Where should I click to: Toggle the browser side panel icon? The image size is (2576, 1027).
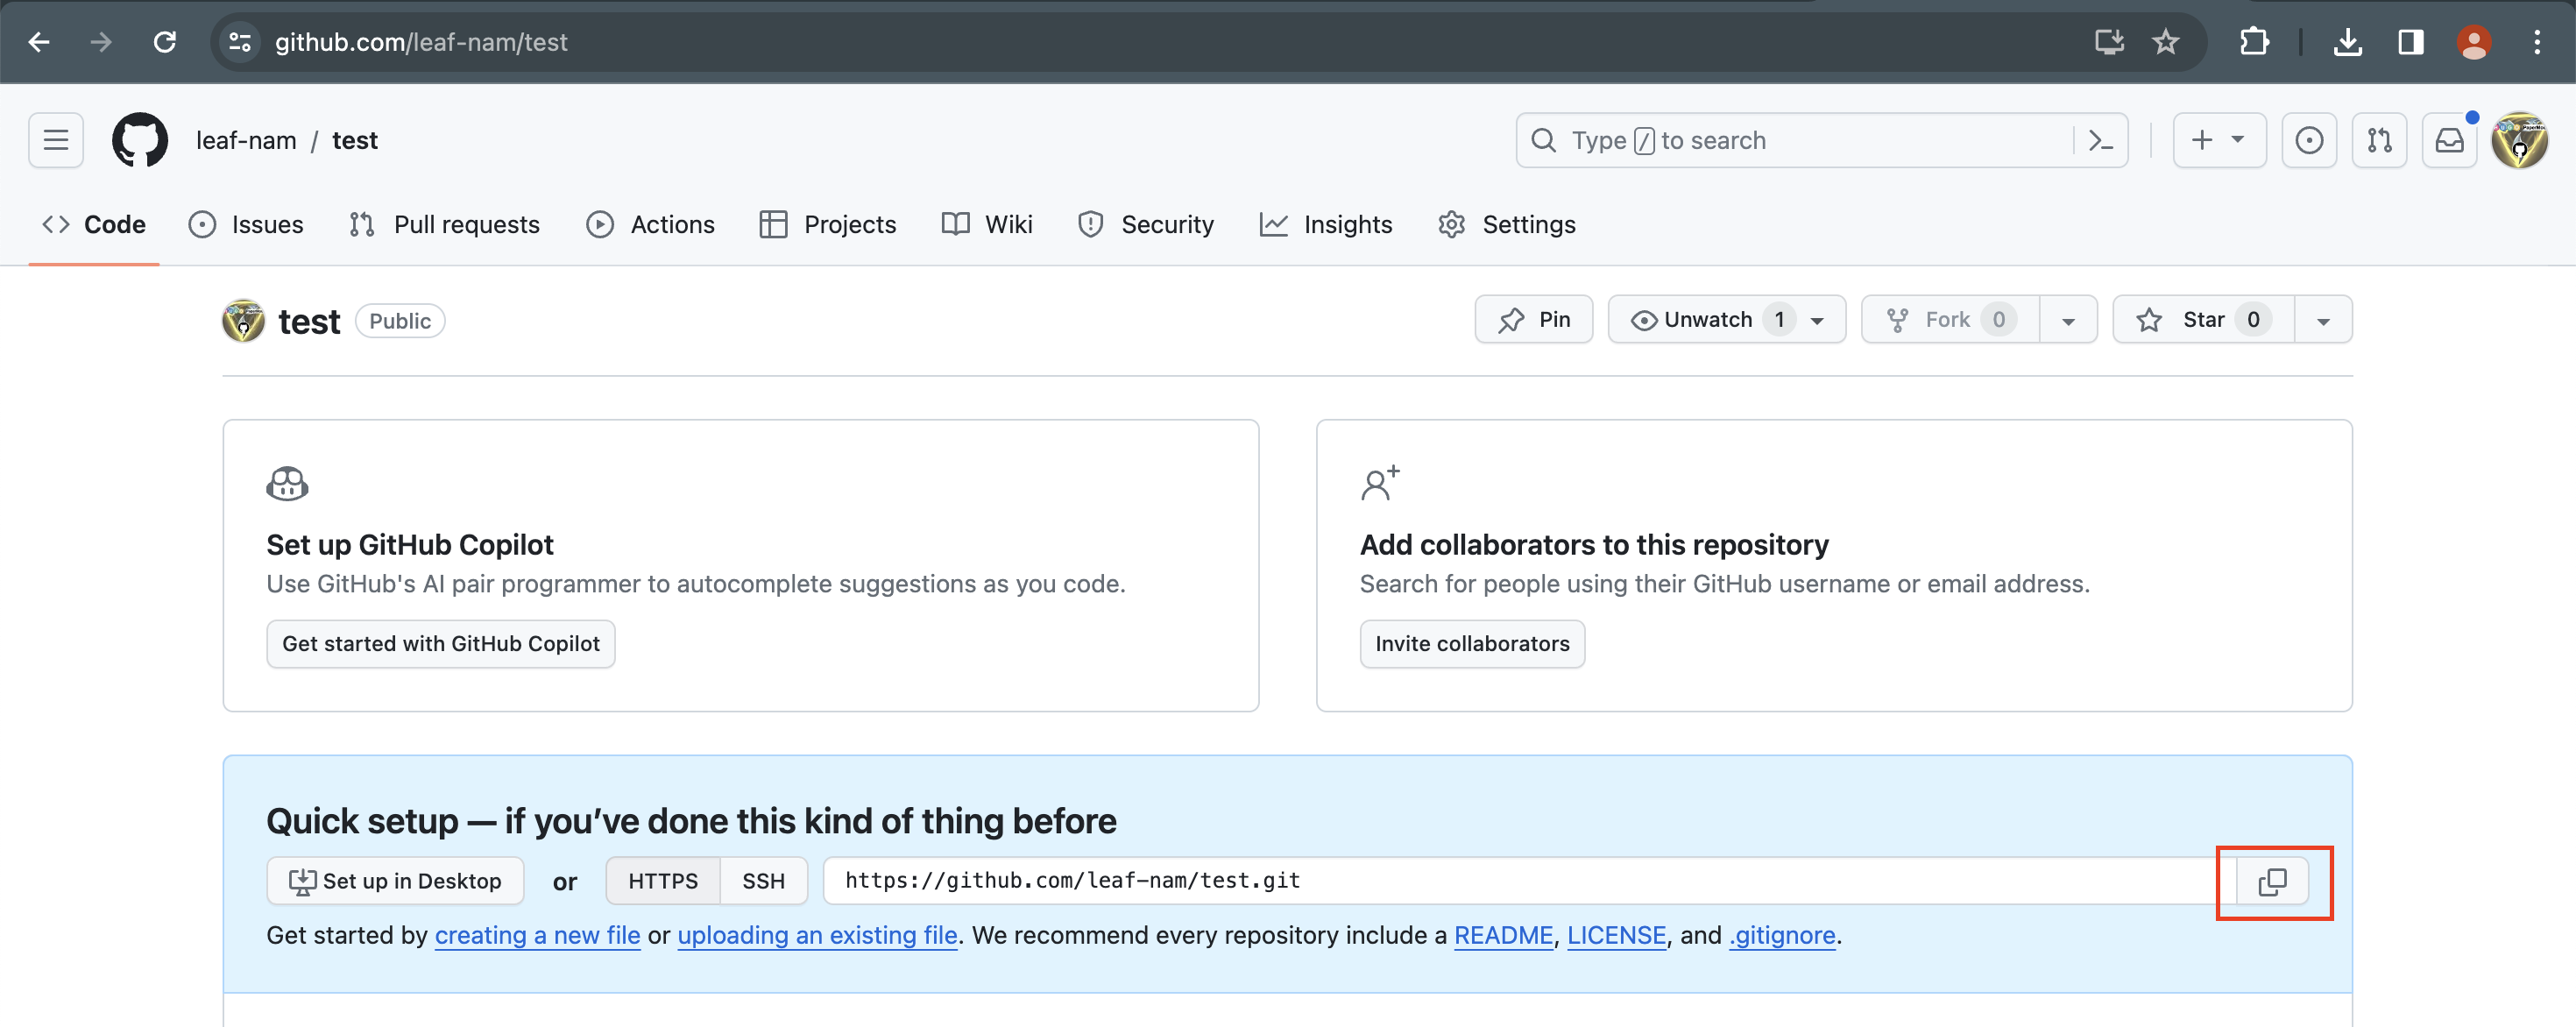tap(2411, 42)
